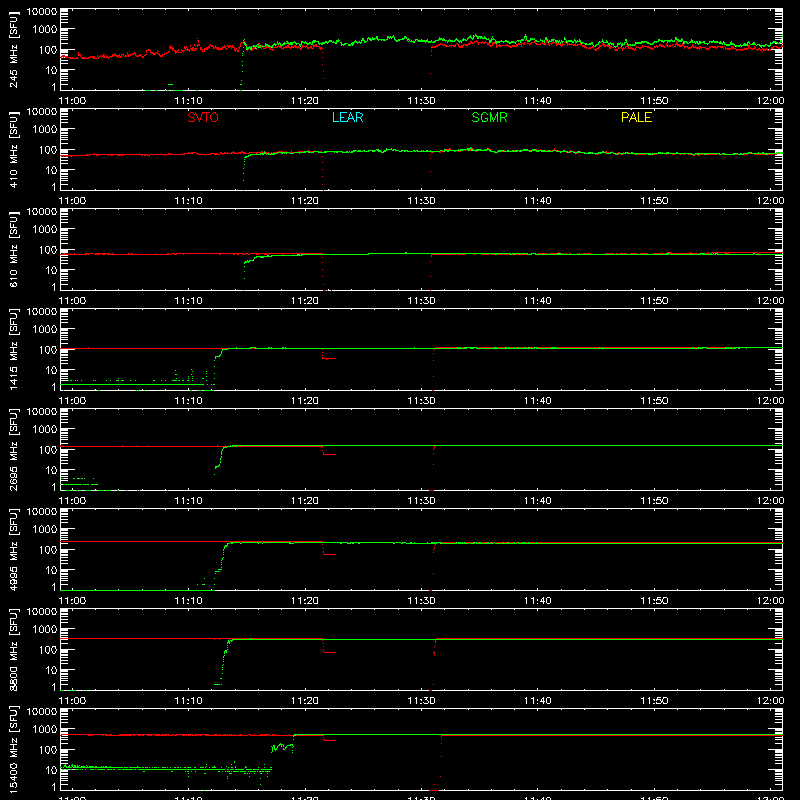Click the 11:30 tick label below 245 MHz plot

point(421,101)
